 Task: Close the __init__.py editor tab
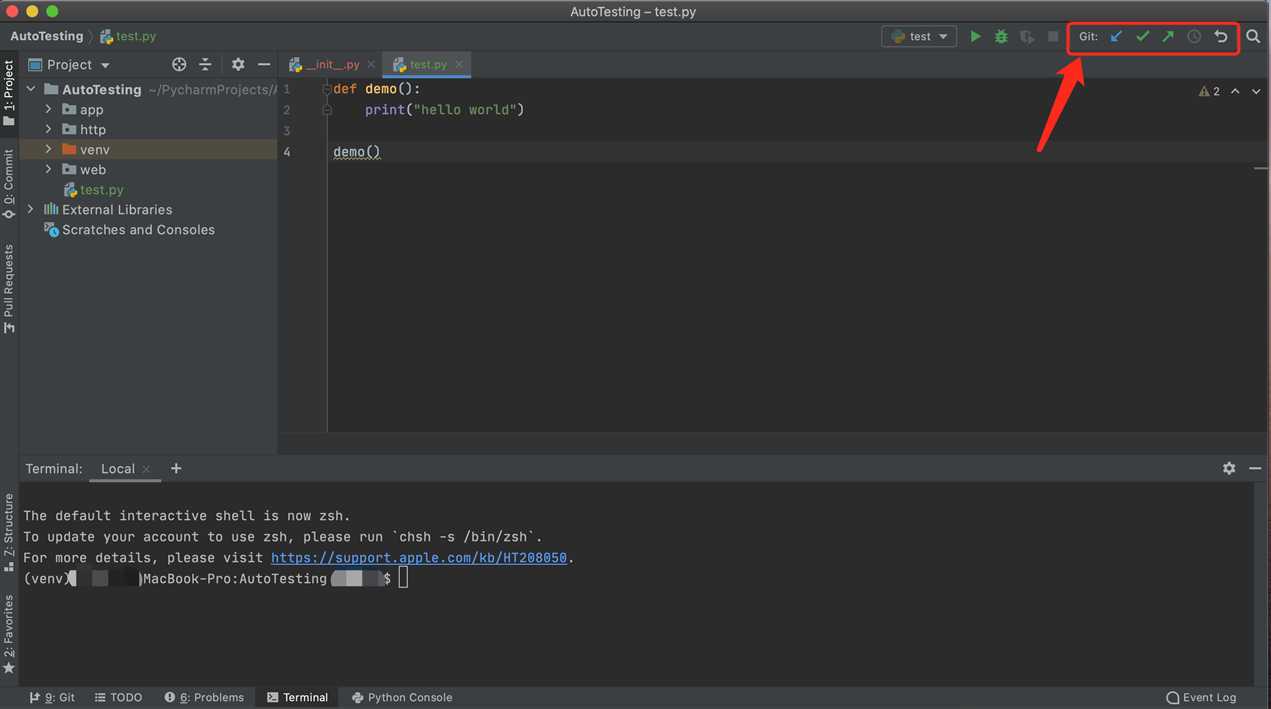371,64
